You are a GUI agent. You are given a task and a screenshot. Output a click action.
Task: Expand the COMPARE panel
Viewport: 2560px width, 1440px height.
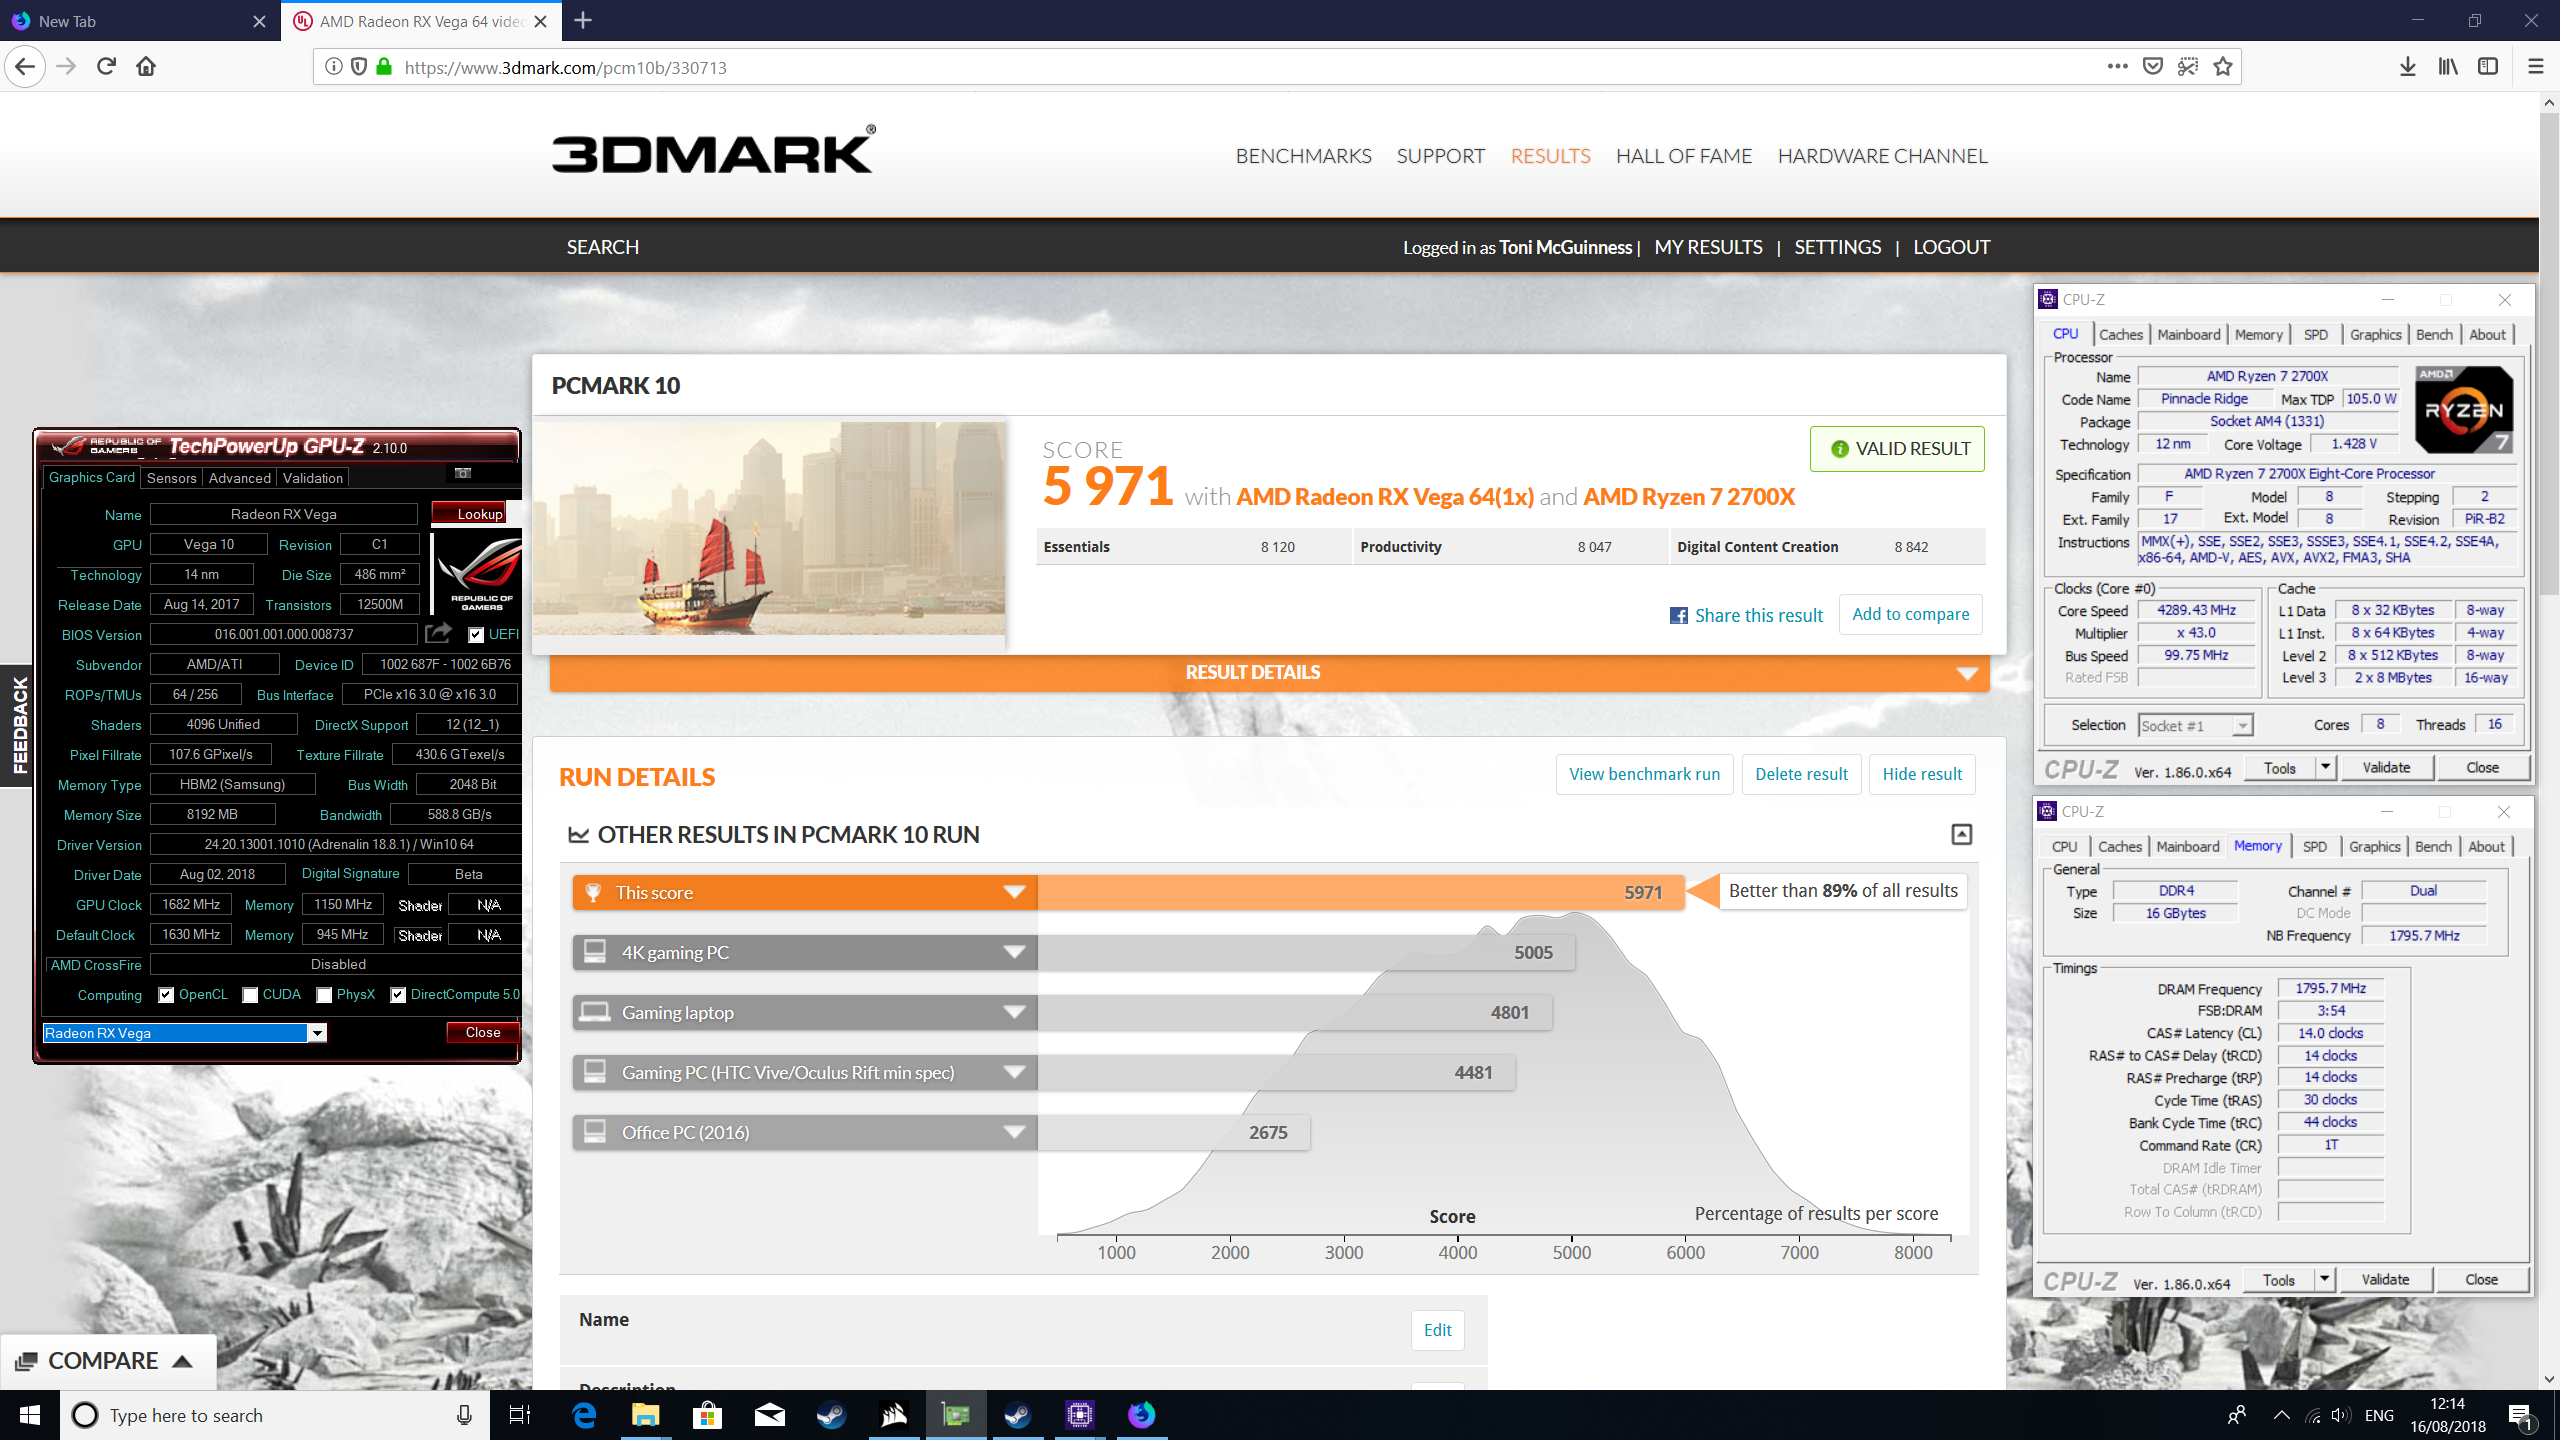coord(107,1361)
